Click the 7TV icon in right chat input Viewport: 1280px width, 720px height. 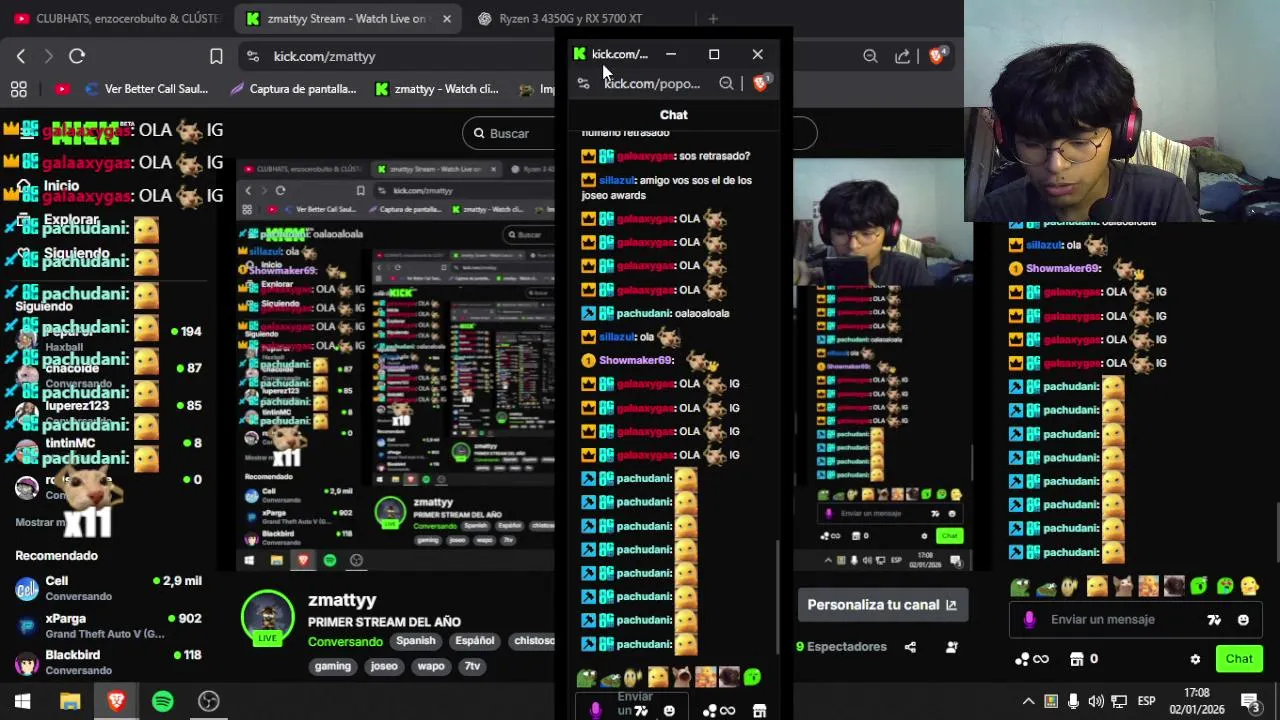click(x=1214, y=620)
